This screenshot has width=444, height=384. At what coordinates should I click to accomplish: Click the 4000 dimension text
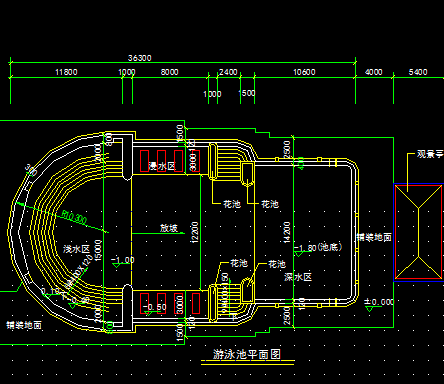374,72
